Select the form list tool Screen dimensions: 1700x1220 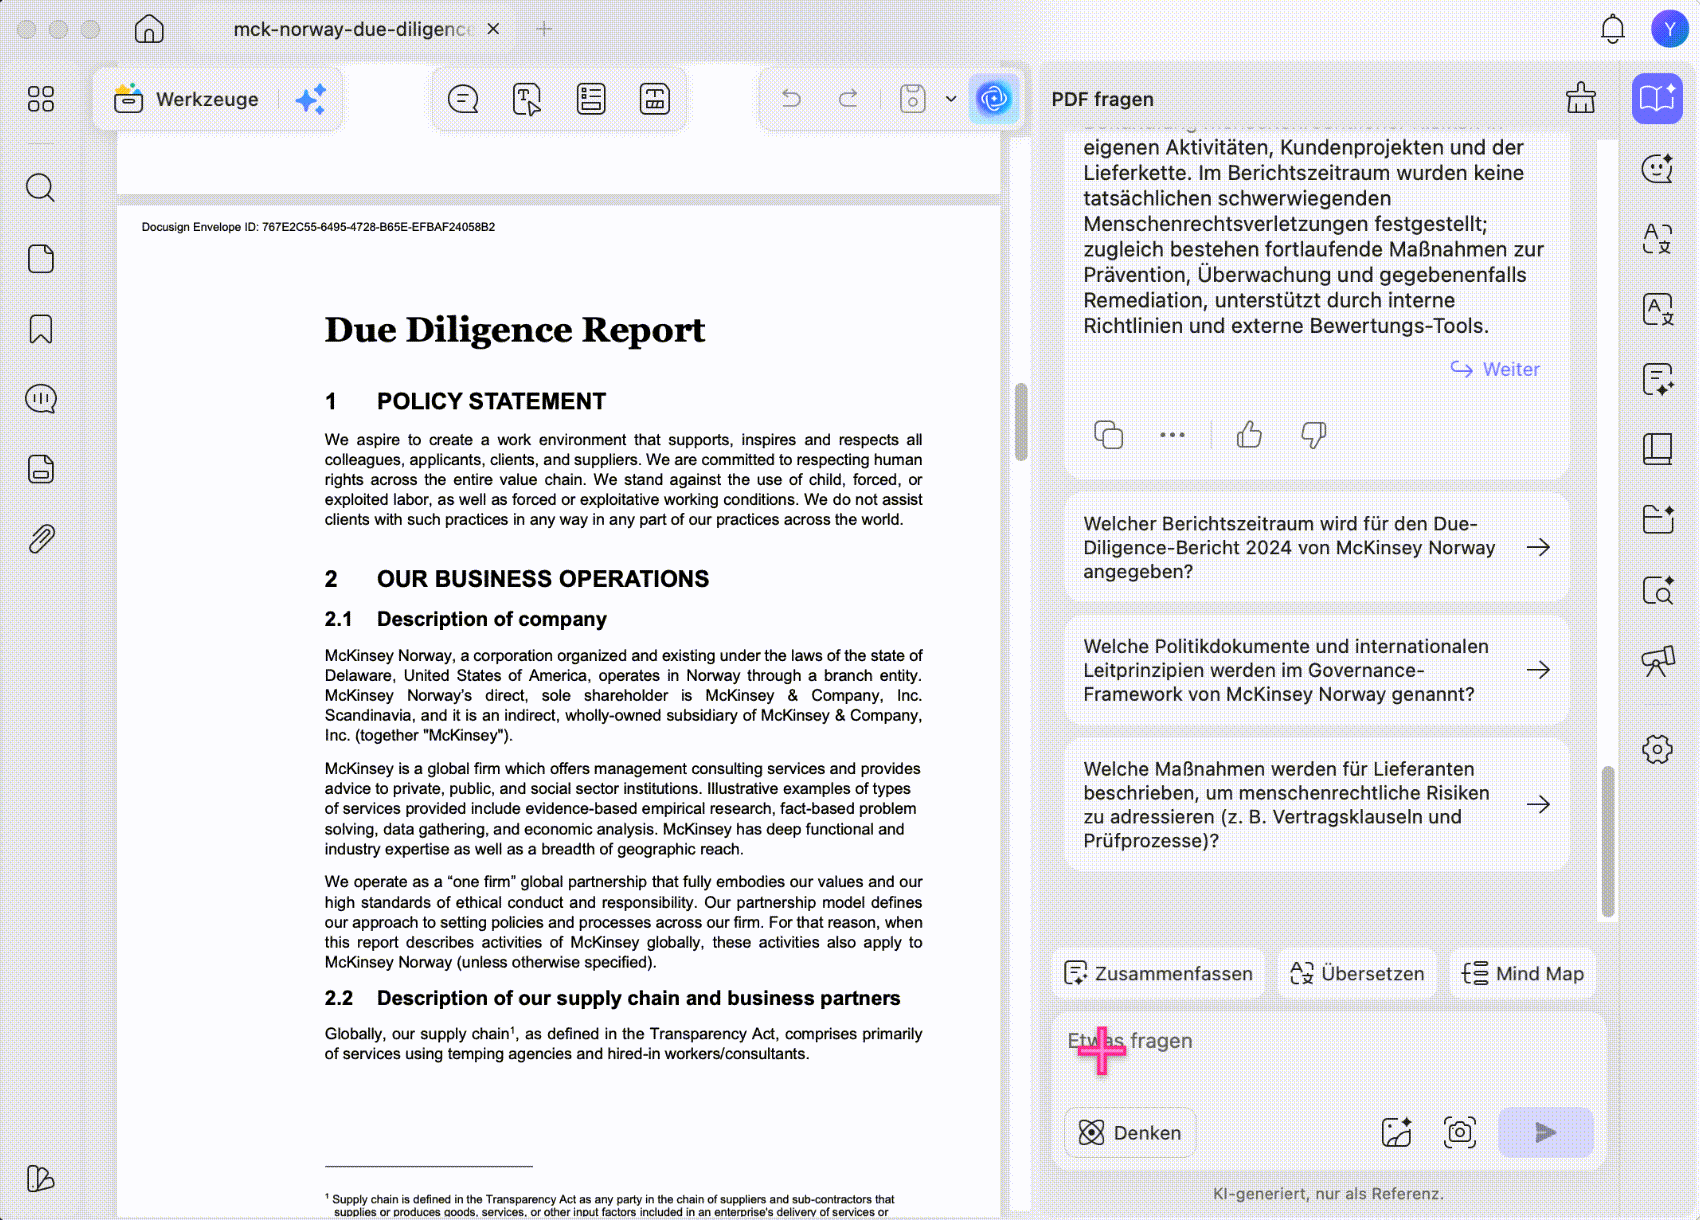[x=591, y=99]
